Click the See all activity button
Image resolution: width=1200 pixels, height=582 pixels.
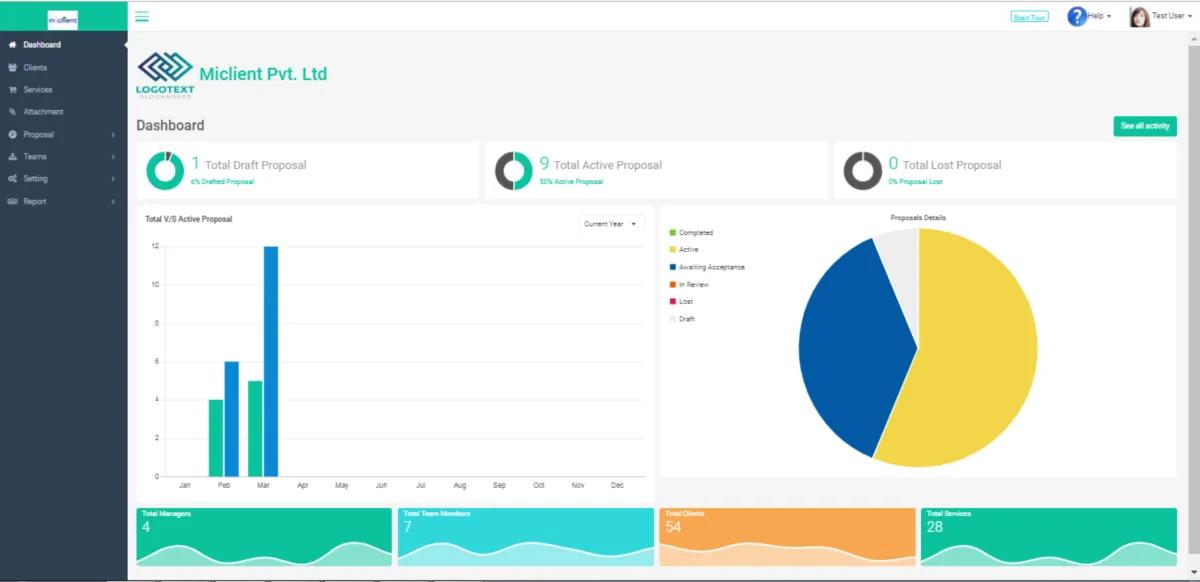1144,126
